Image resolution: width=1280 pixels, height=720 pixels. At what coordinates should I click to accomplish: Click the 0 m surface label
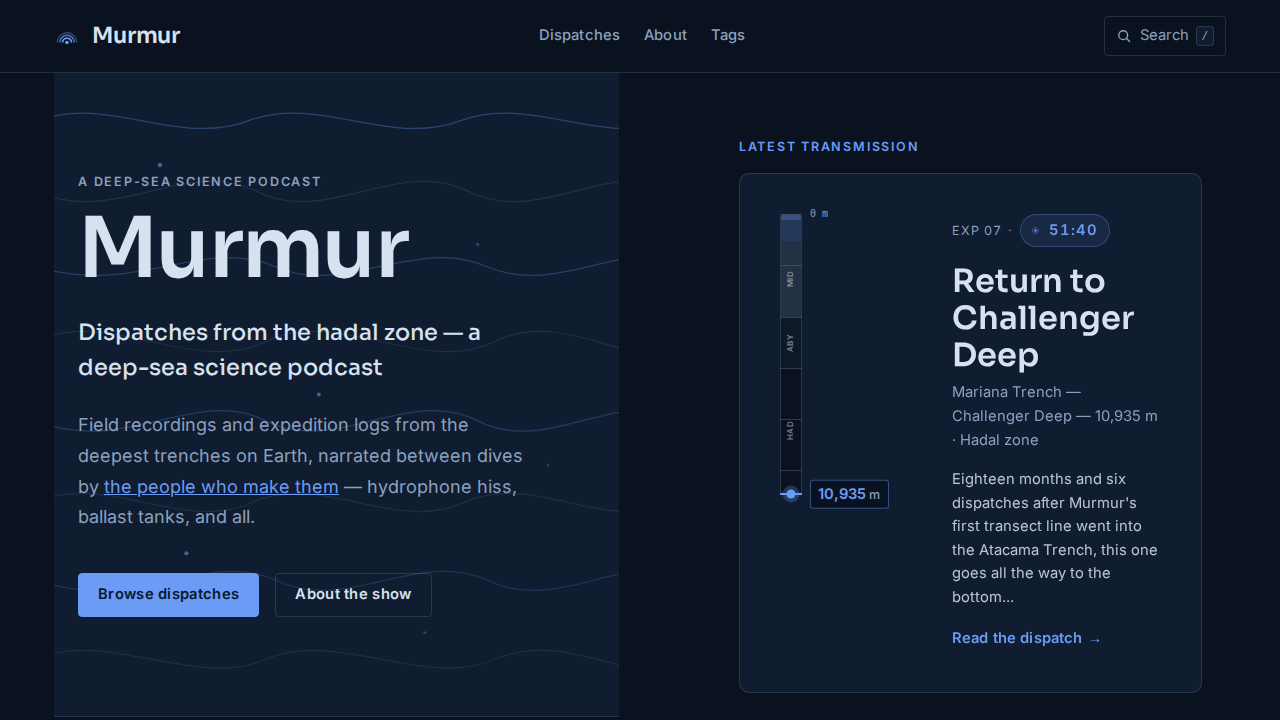pyautogui.click(x=819, y=214)
